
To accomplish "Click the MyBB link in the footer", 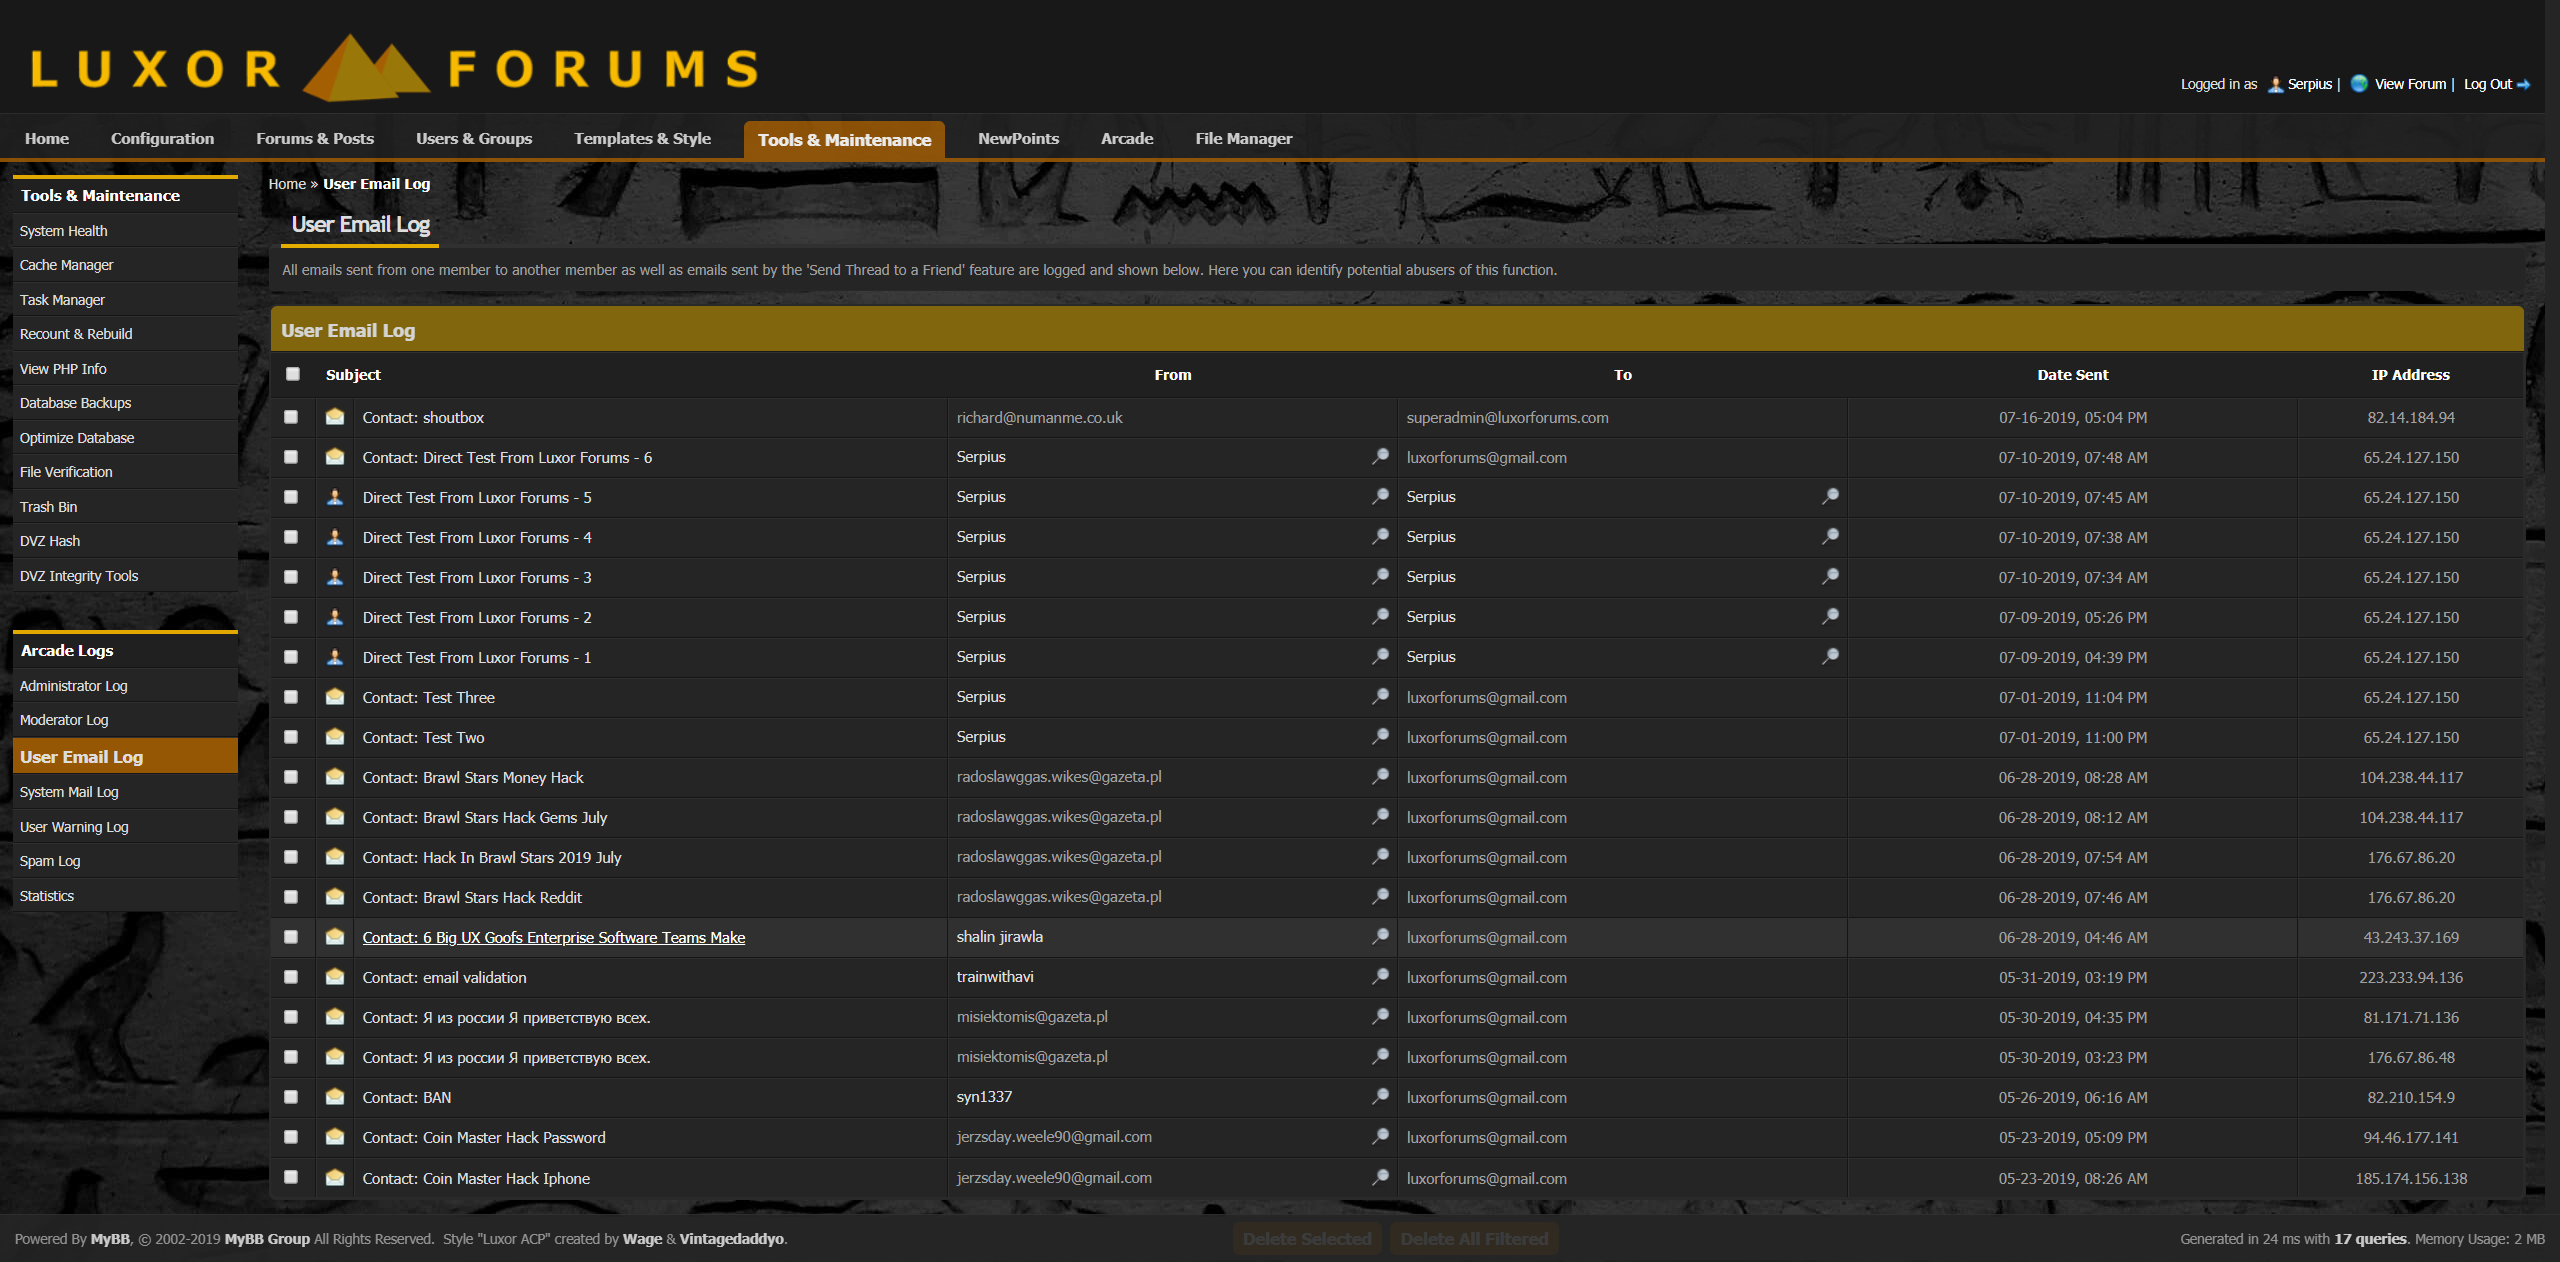I will pos(110,1239).
